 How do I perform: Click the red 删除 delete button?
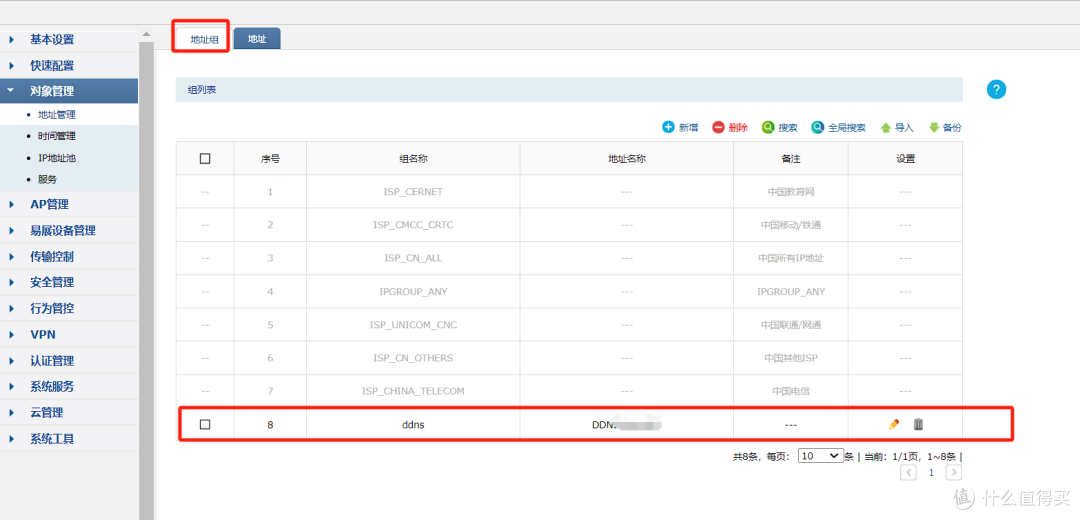pyautogui.click(x=730, y=127)
